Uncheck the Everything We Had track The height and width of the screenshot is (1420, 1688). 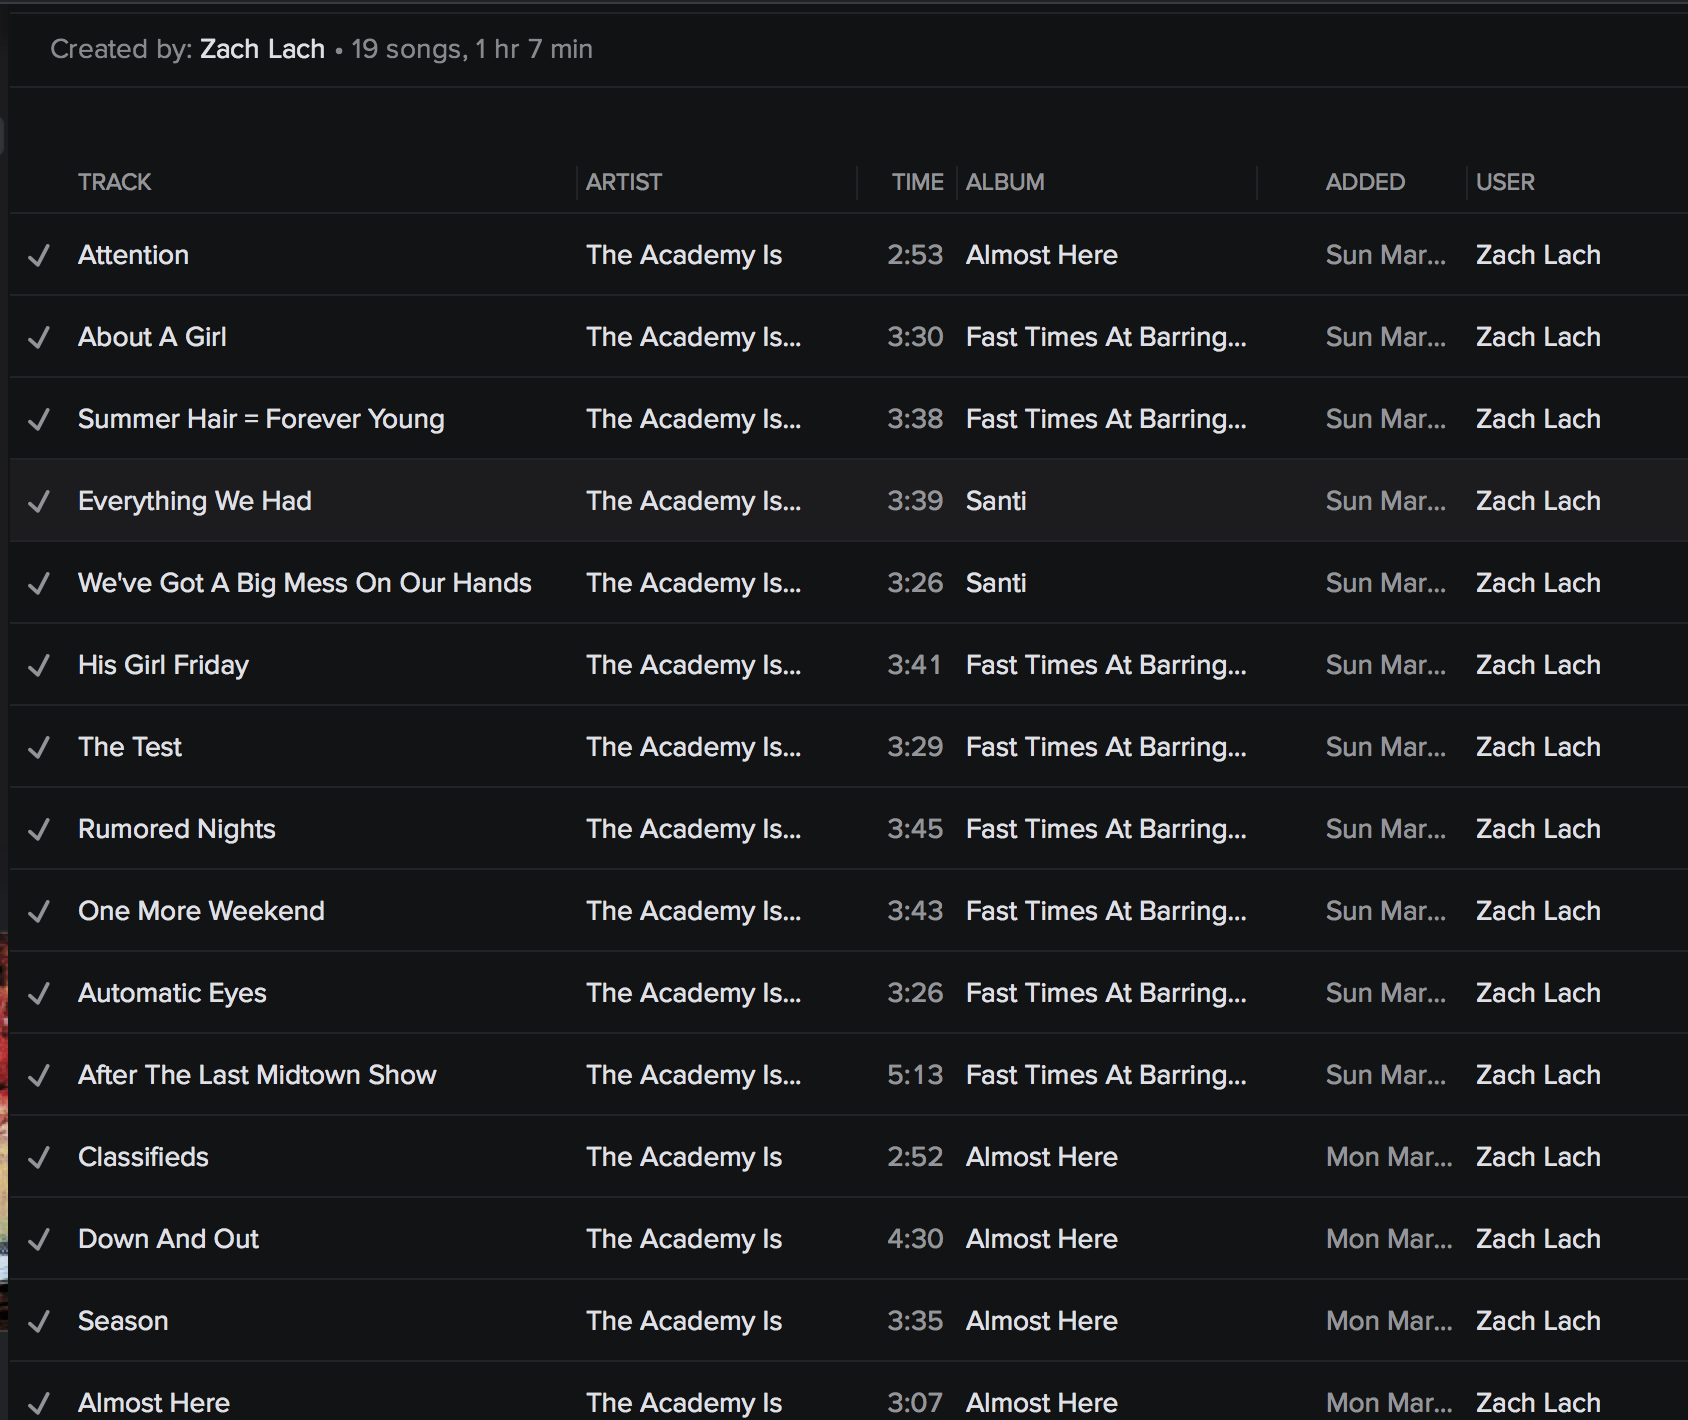tap(39, 502)
